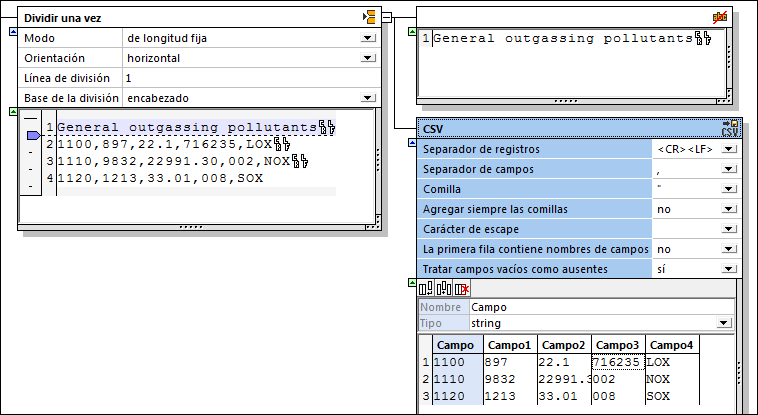Viewport: 758px width, 415px height.
Task: Click the append field icon
Action: tap(426, 288)
